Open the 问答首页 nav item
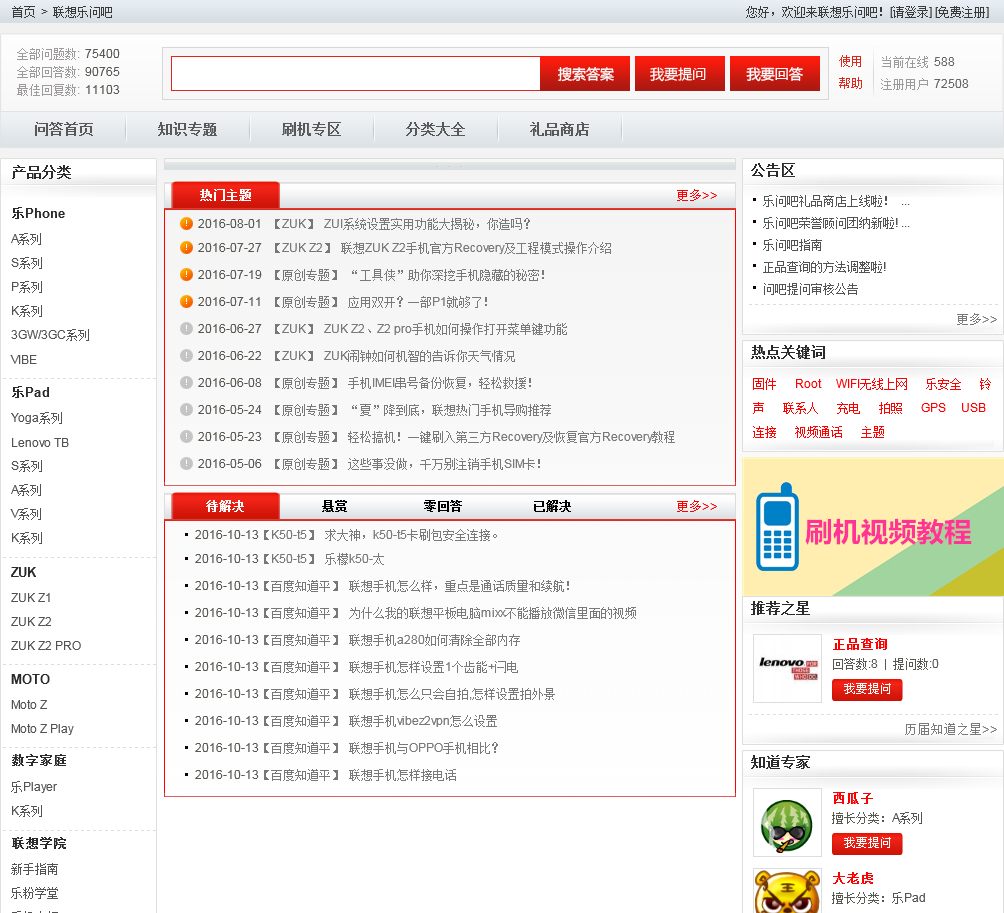Viewport: 1004px width, 913px height. (x=63, y=129)
